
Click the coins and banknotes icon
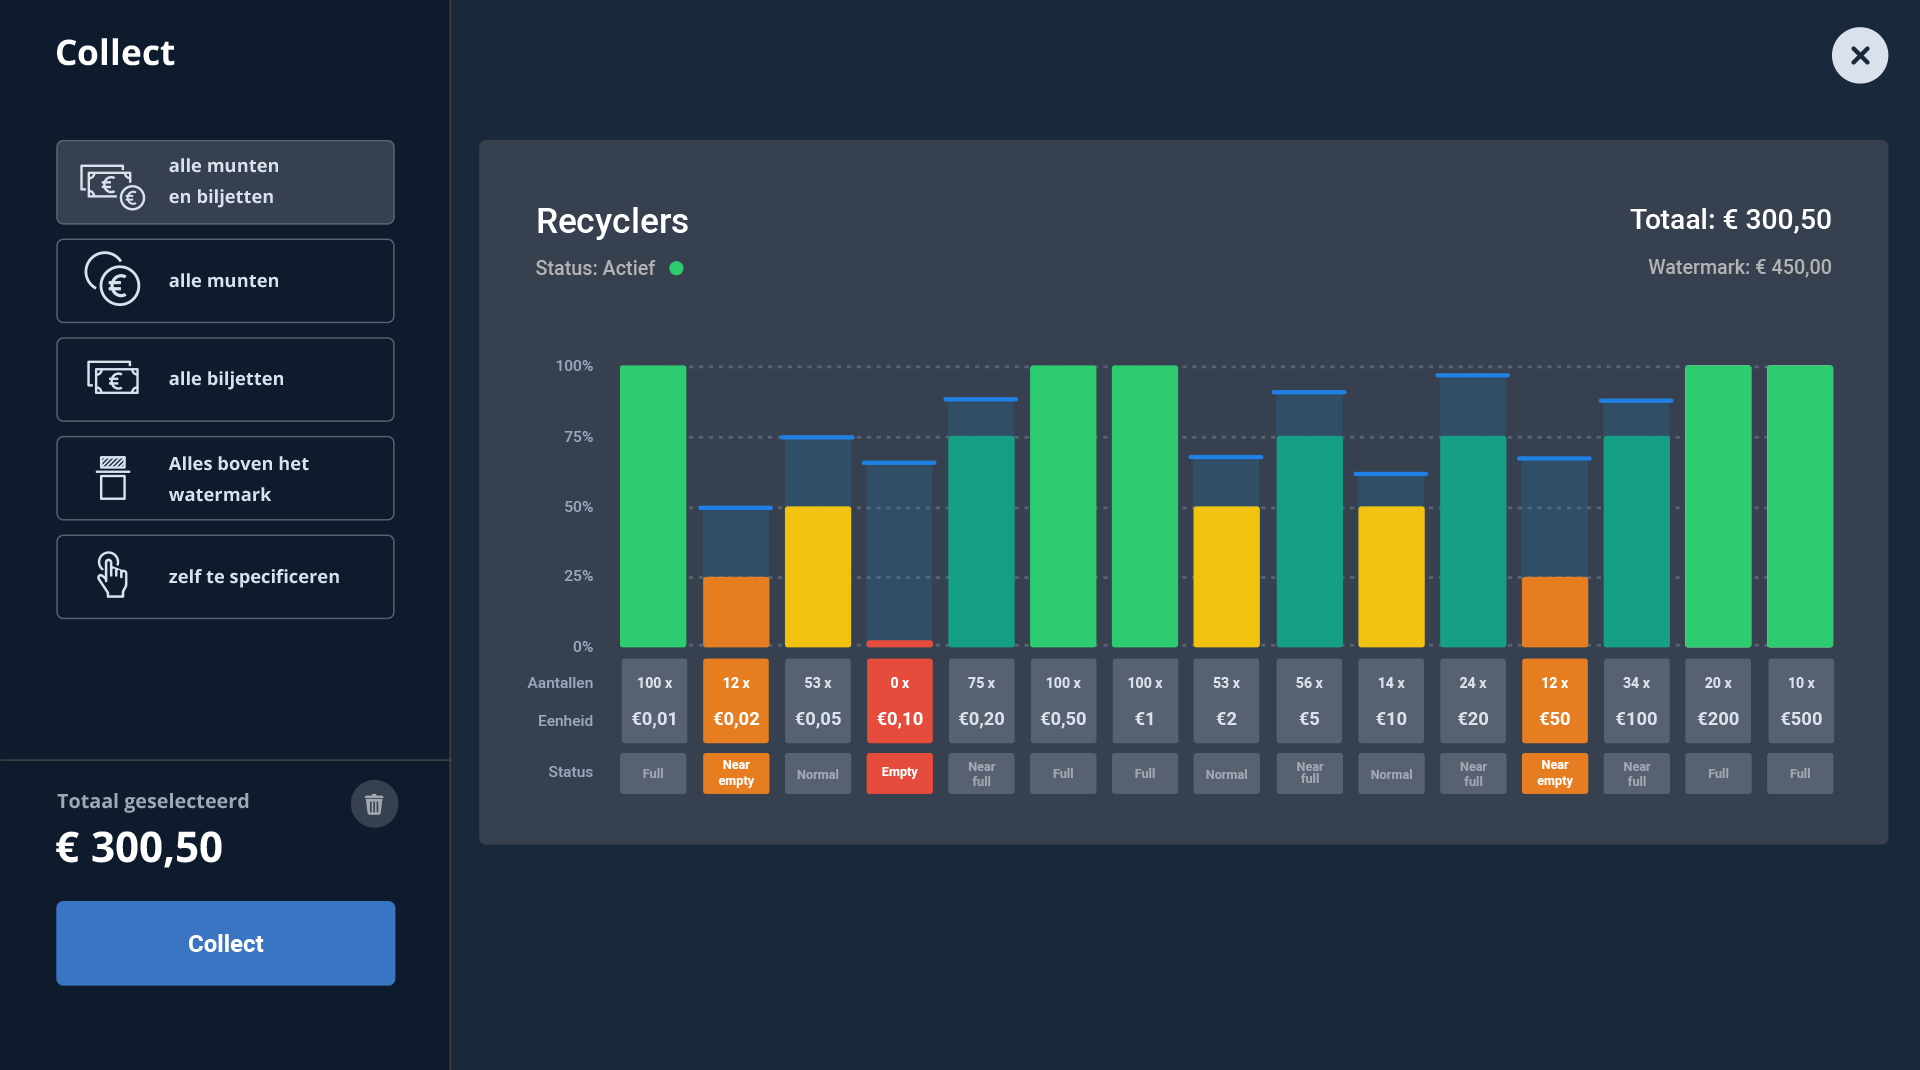[x=112, y=185]
